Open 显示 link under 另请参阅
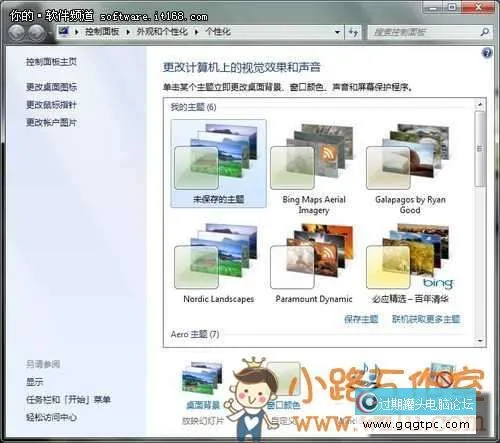 click(35, 382)
